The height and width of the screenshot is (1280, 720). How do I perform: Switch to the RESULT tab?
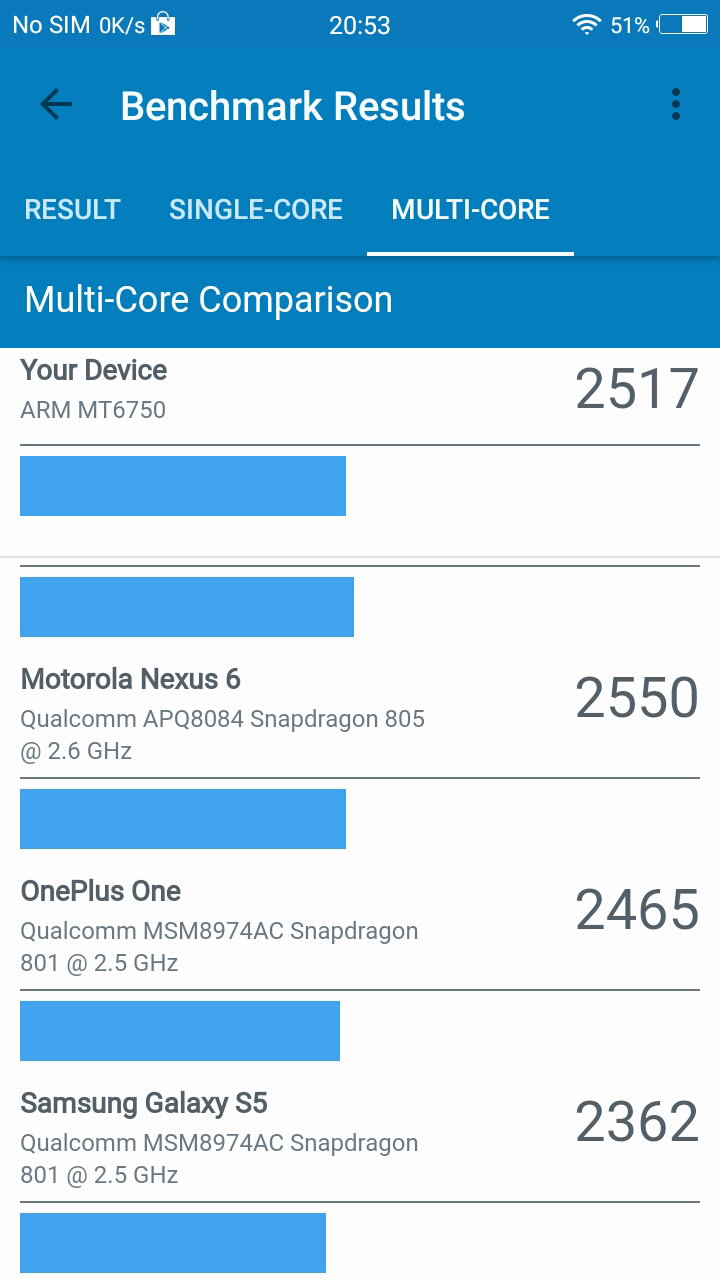tap(72, 209)
